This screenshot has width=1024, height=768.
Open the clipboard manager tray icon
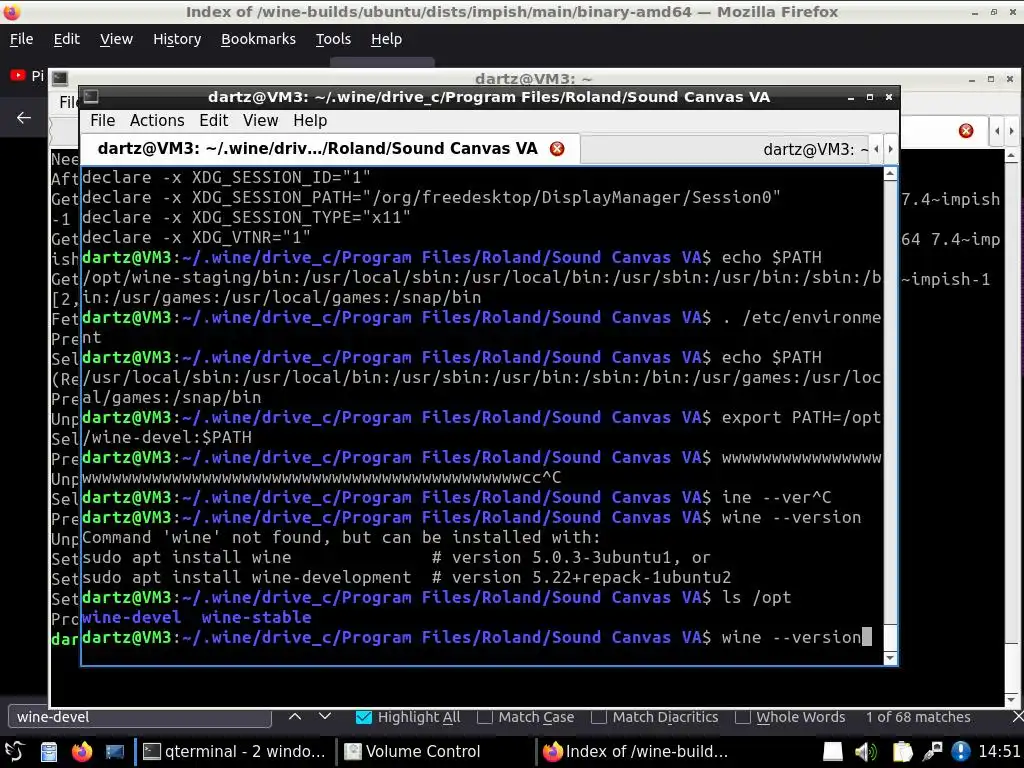tap(902, 752)
